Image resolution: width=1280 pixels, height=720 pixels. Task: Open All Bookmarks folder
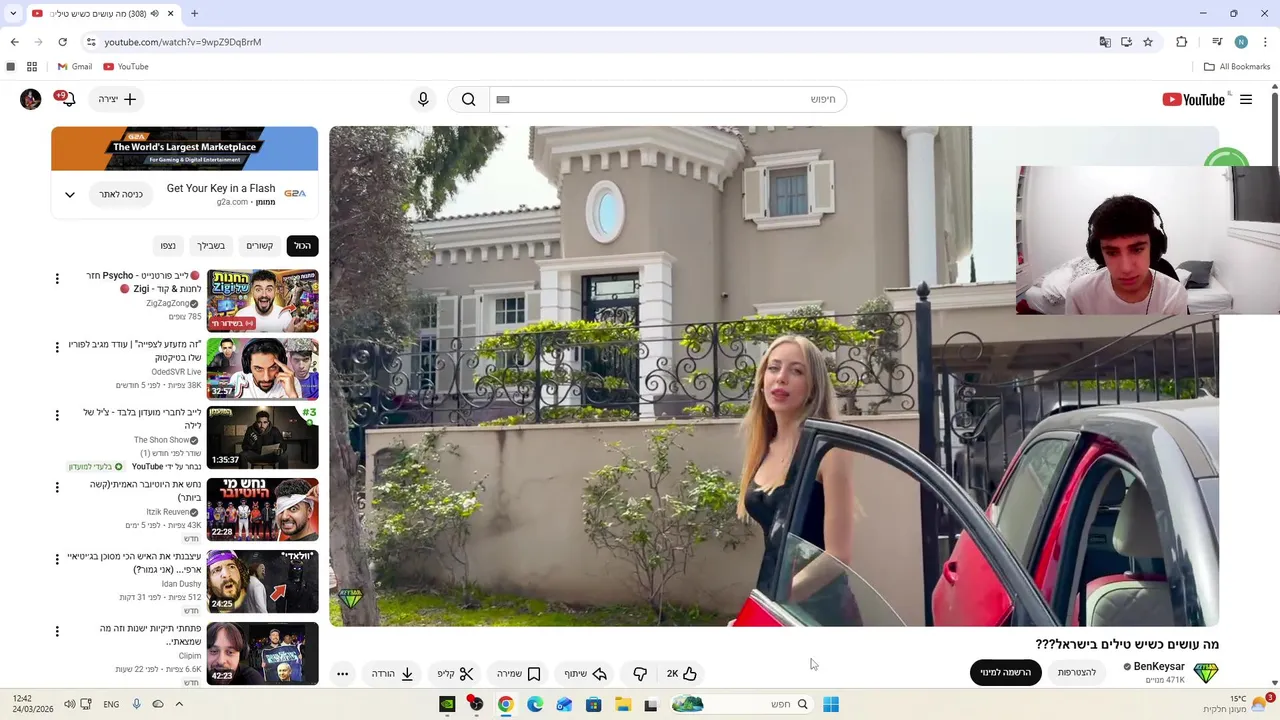1237,67
